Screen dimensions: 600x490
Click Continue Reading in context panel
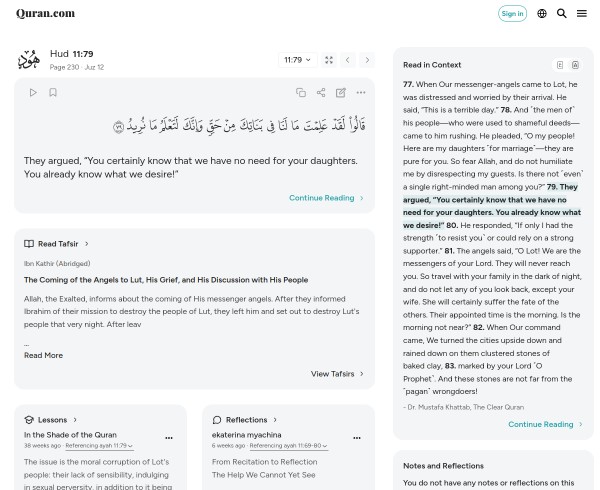(545, 424)
